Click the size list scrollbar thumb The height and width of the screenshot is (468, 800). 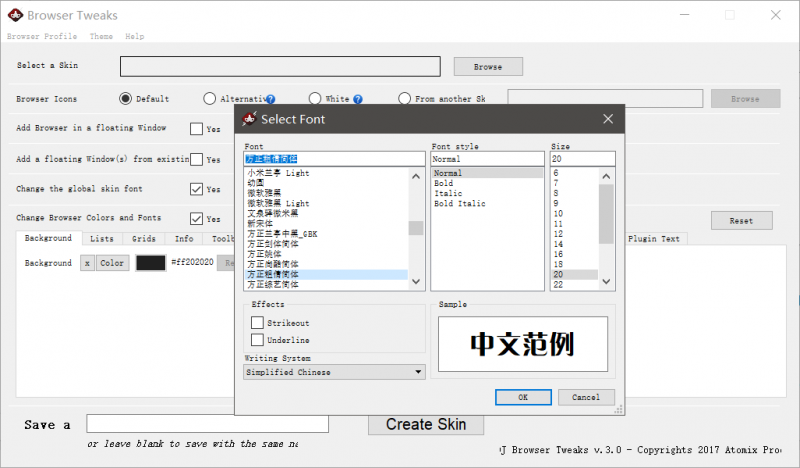point(606,214)
